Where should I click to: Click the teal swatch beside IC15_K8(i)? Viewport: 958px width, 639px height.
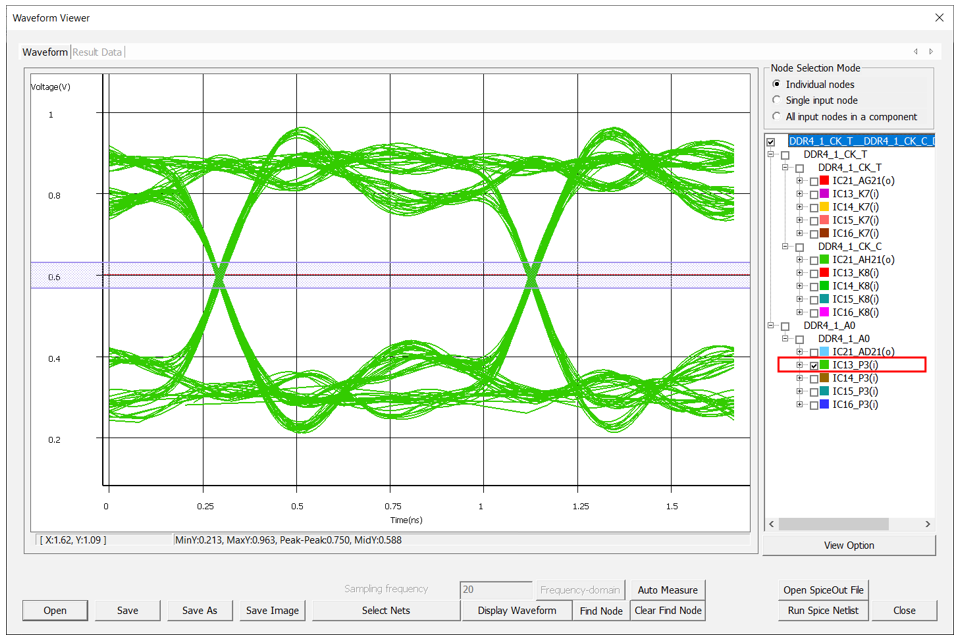pos(825,299)
